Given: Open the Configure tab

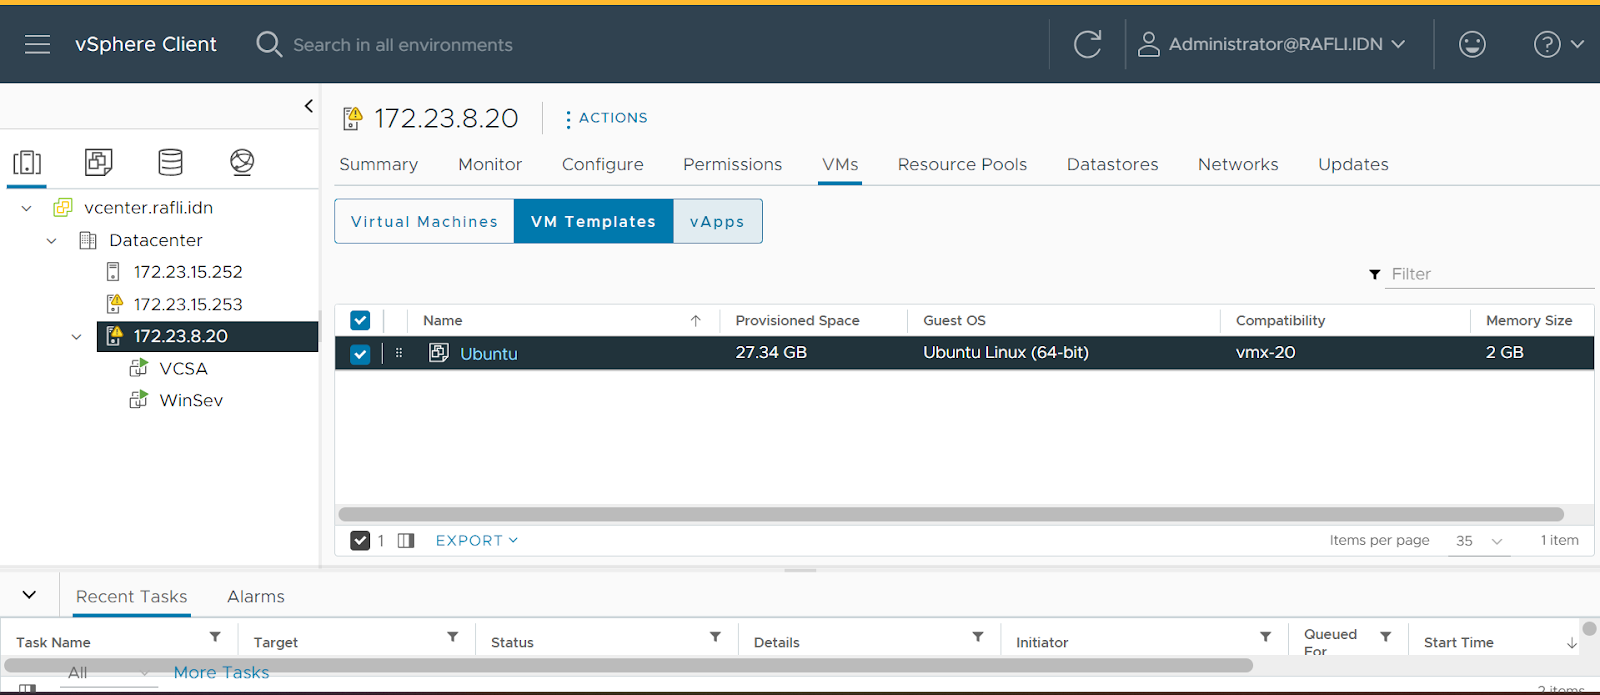Looking at the screenshot, I should (603, 164).
